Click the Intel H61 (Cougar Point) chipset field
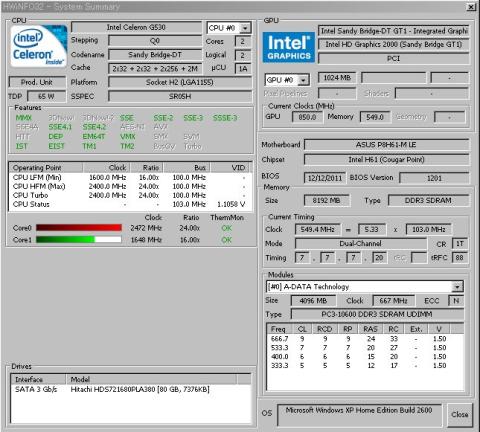480x432 pixels. tap(387, 160)
